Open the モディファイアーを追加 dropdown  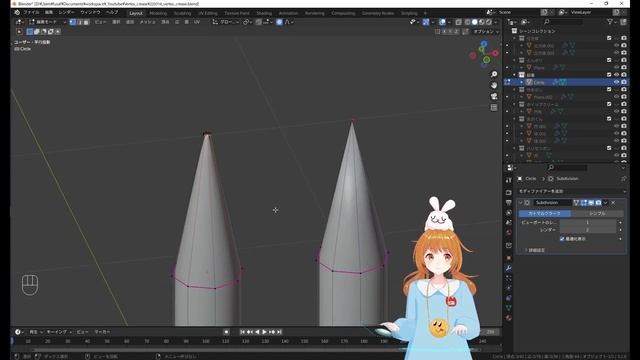(571, 191)
